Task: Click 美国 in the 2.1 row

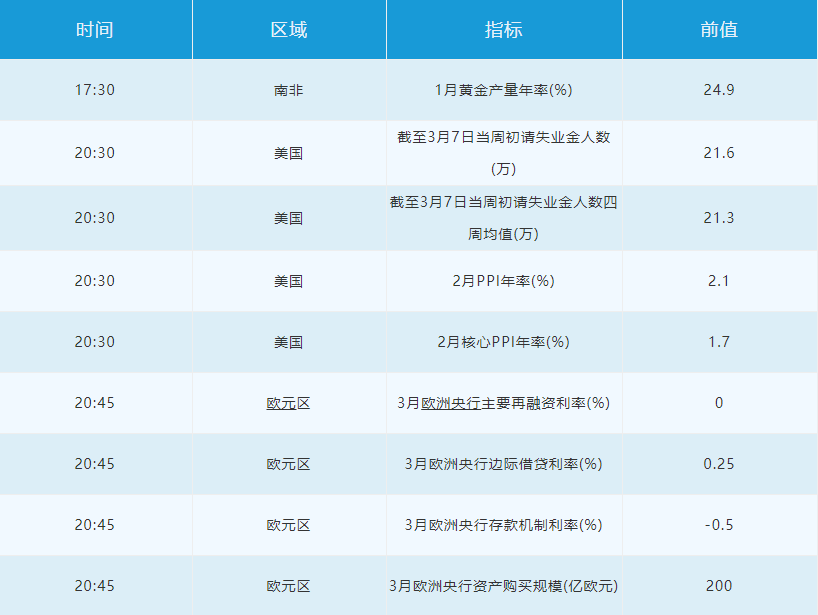Action: click(x=288, y=281)
